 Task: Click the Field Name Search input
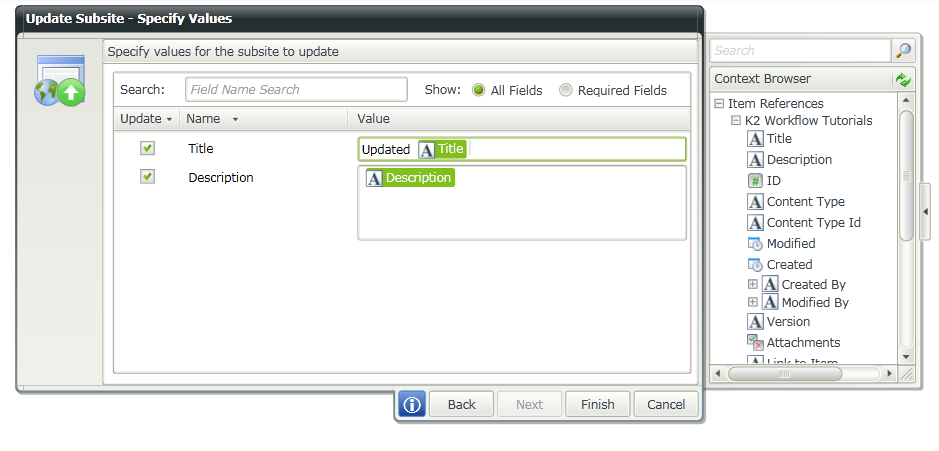pyautogui.click(x=296, y=90)
